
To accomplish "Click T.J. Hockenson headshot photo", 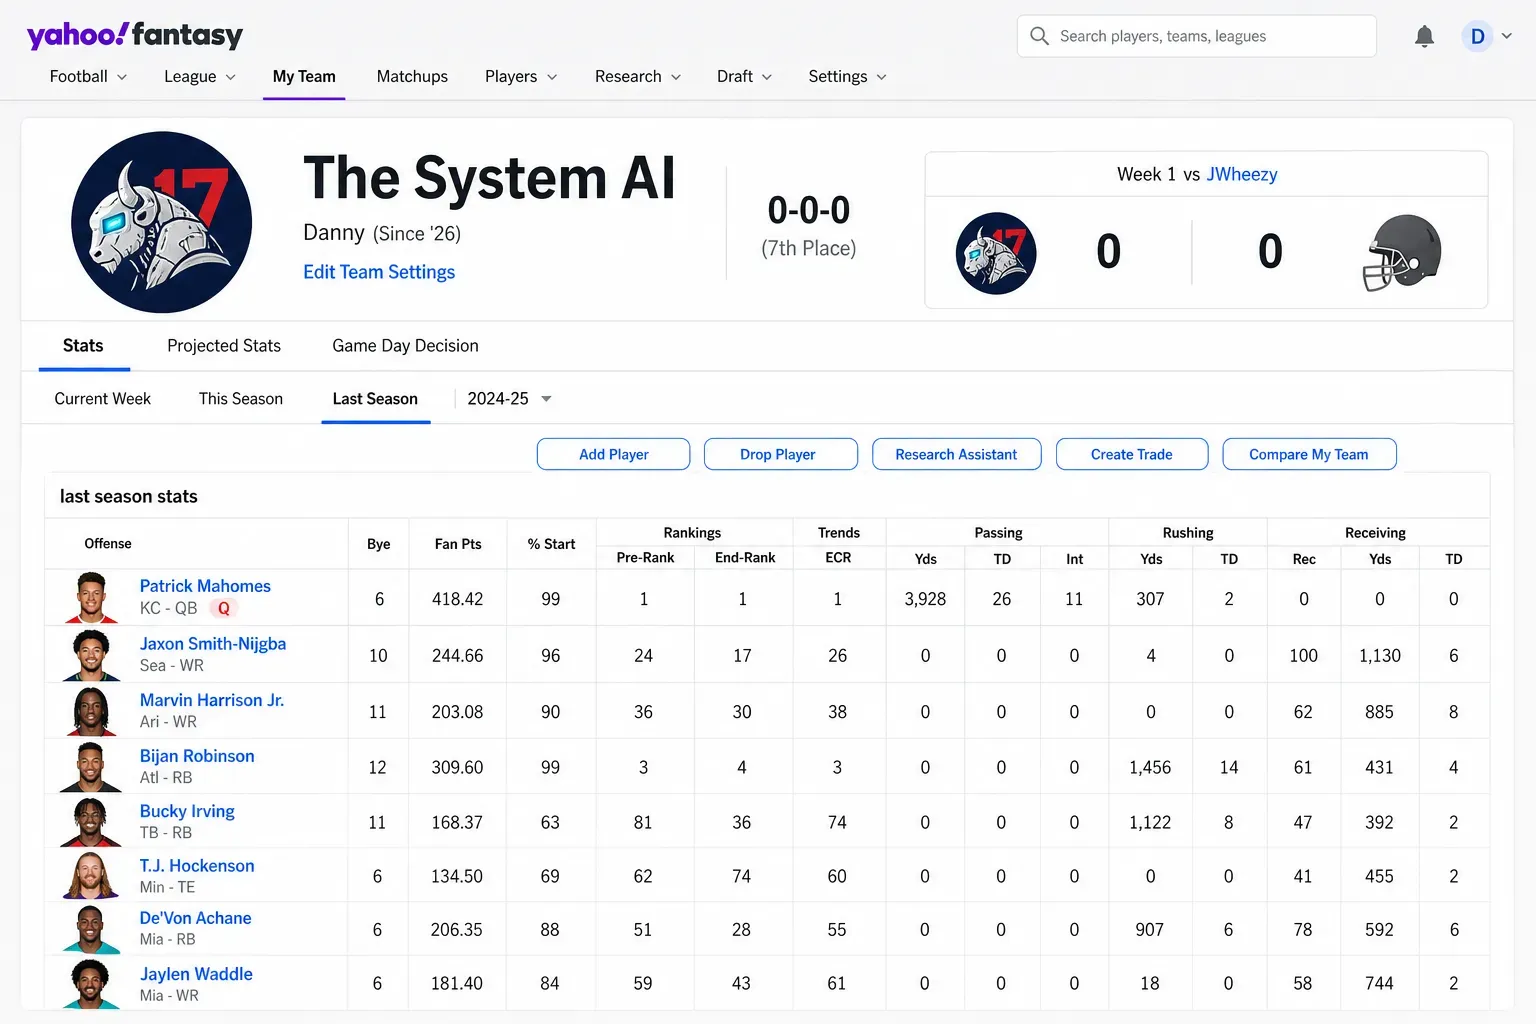I will (x=91, y=876).
